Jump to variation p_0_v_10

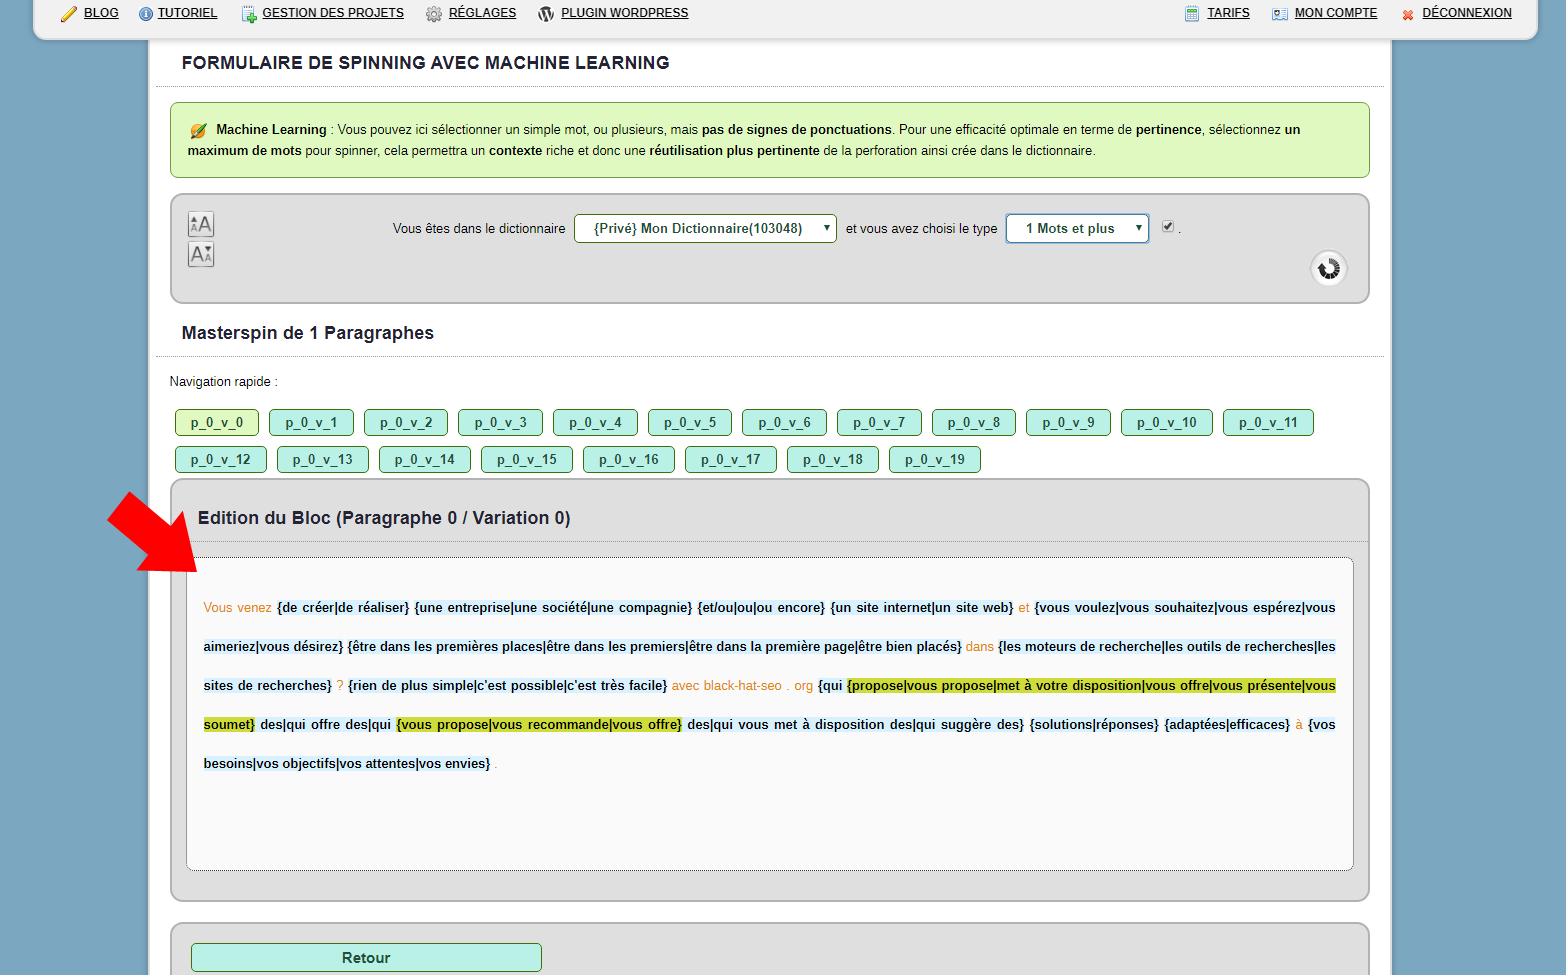coord(1167,423)
